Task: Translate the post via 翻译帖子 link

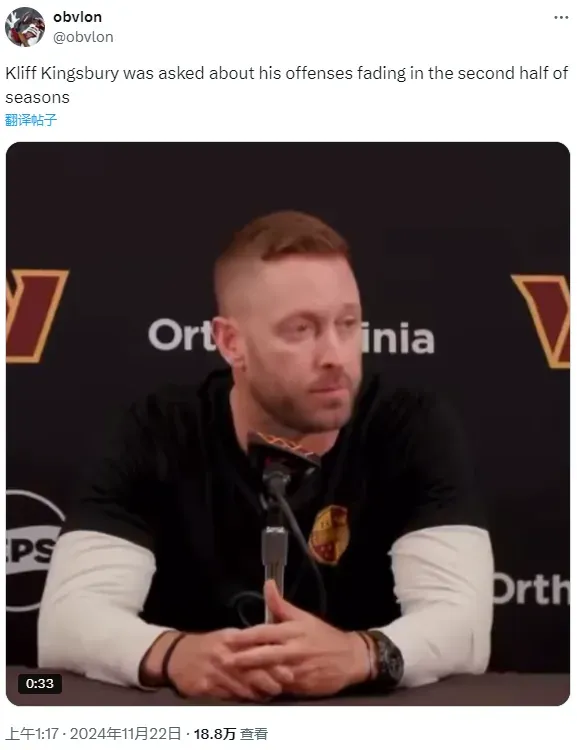Action: click(31, 120)
